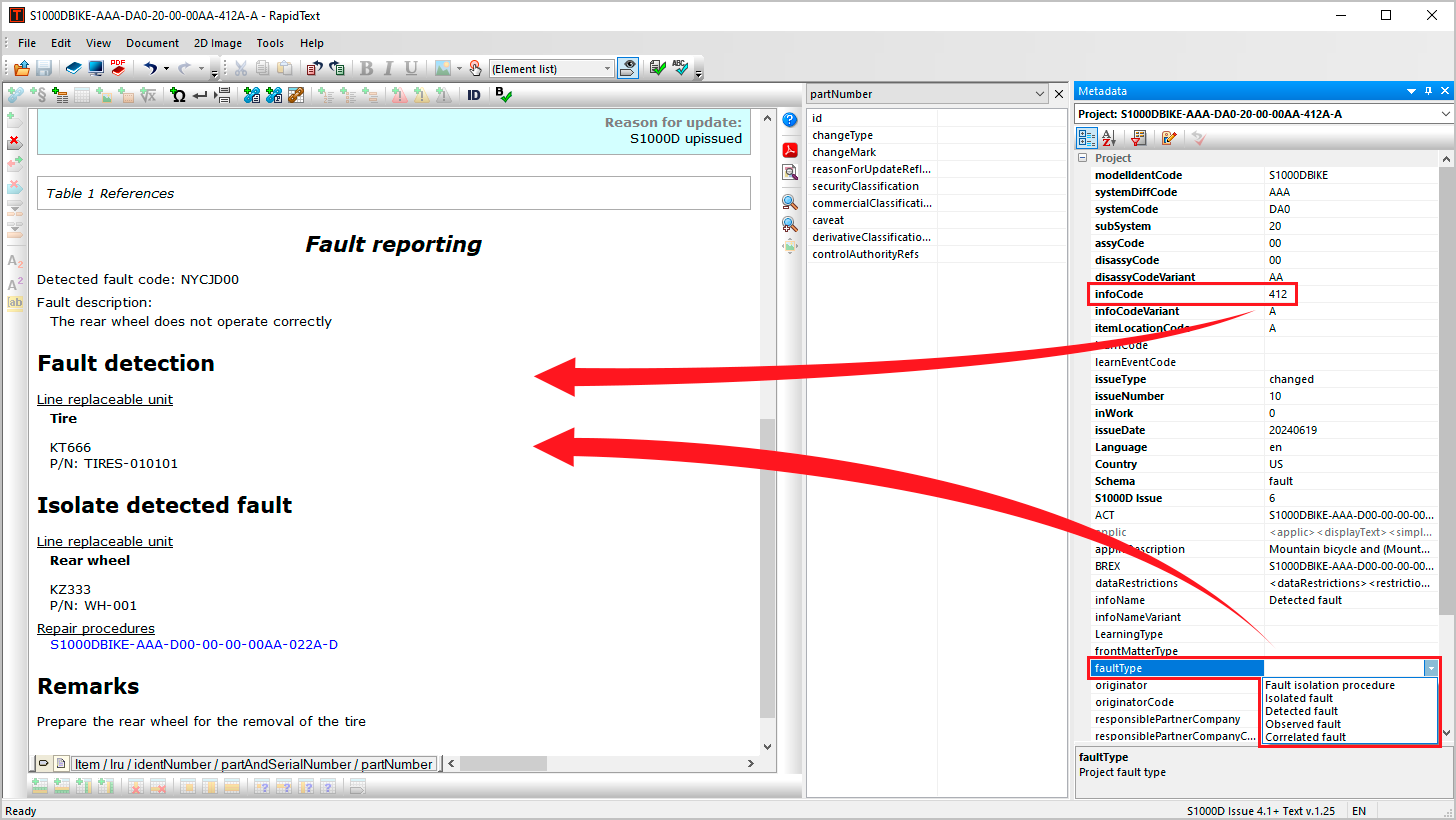Screen dimensions: 1456x820
Task: Pin the Metadata panel
Action: point(1428,91)
